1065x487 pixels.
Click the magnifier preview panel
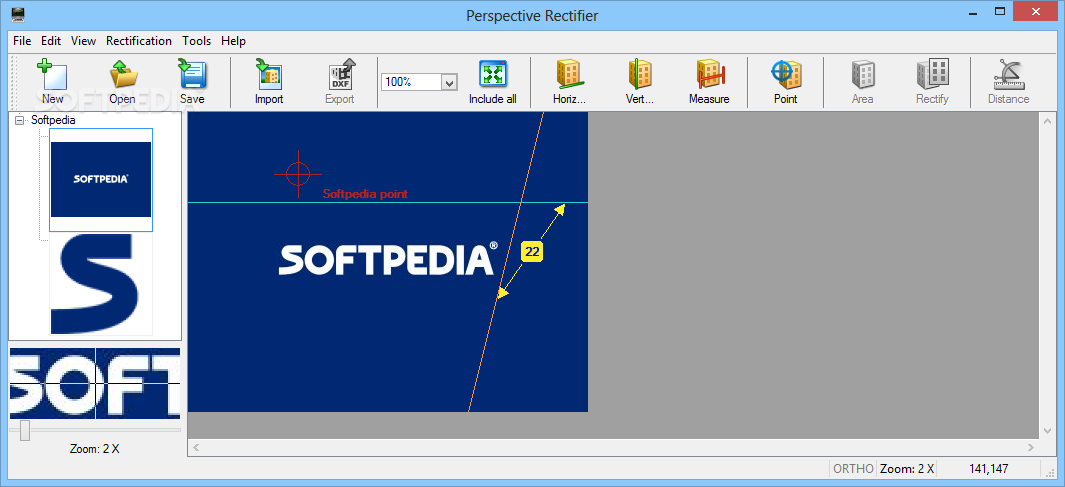pos(95,383)
